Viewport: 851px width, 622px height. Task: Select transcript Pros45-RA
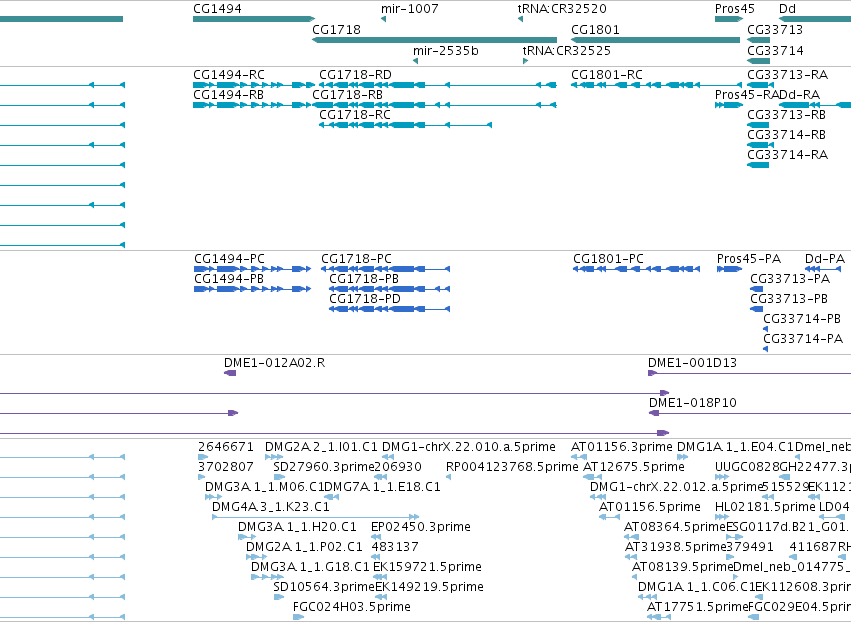coord(729,105)
